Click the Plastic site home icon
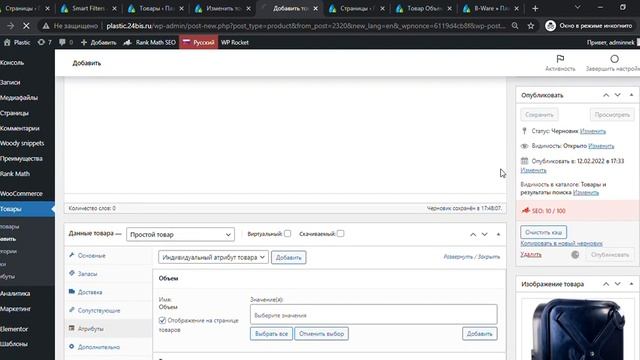This screenshot has height=360, width=640. tap(7, 42)
